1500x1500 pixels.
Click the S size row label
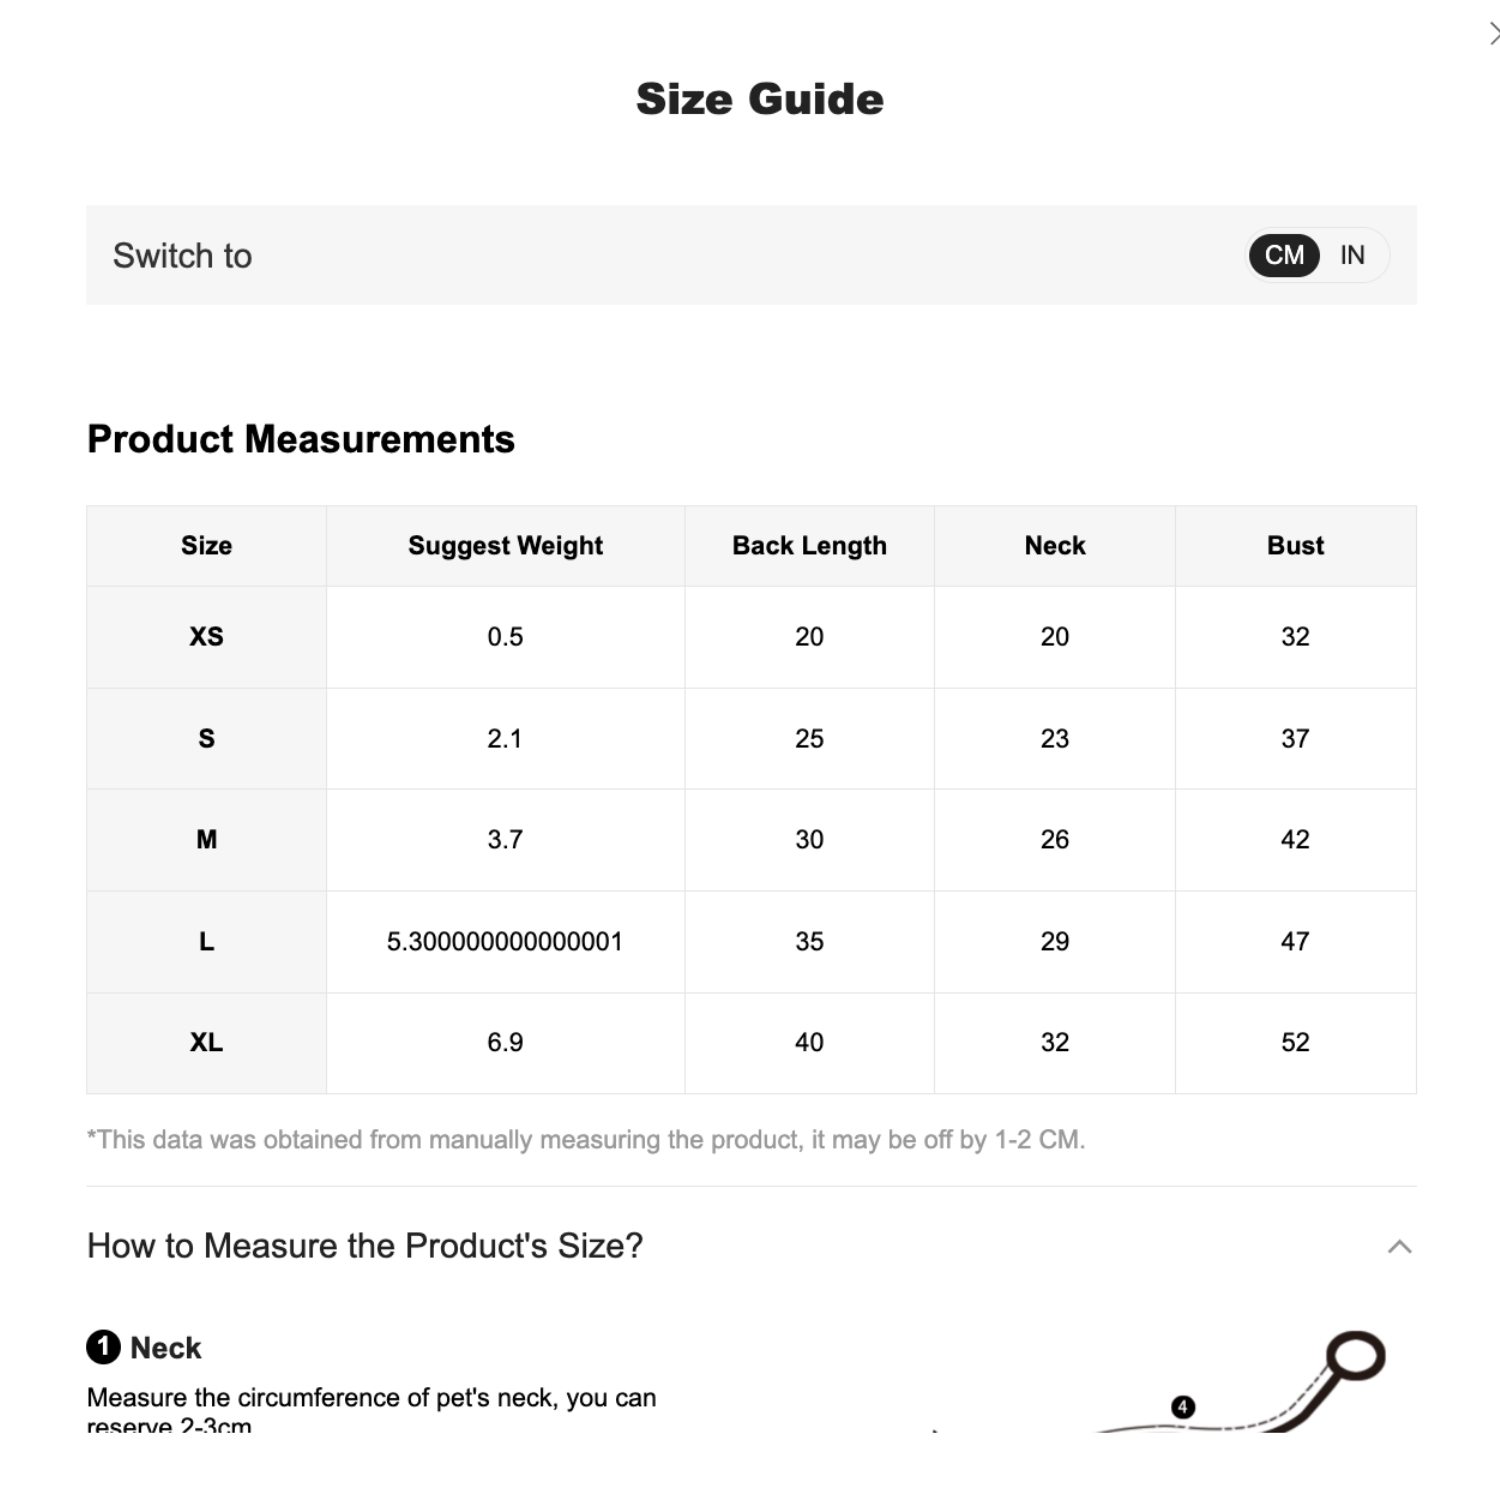[x=206, y=739]
